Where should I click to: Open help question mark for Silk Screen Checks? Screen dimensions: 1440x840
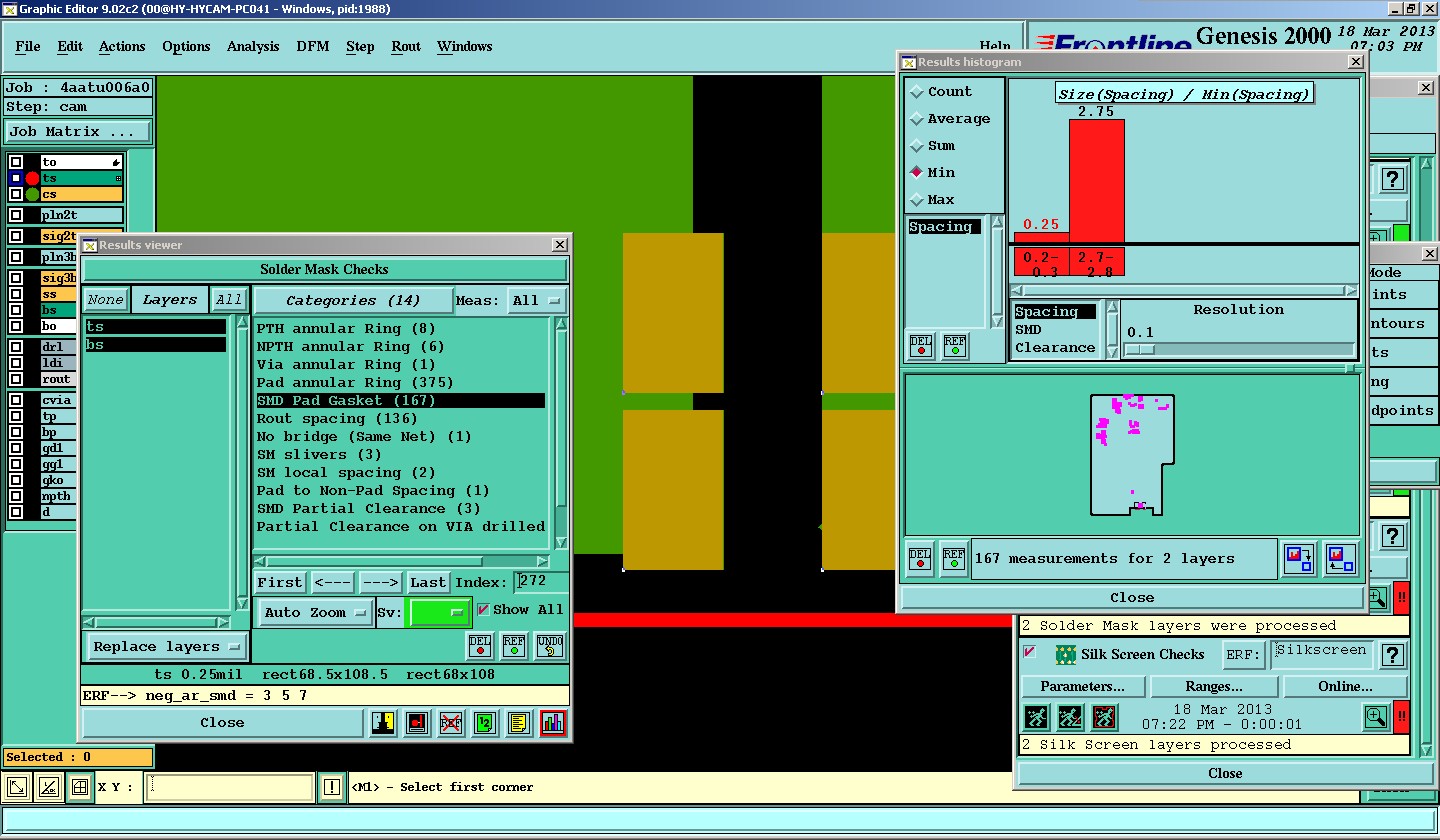1394,656
